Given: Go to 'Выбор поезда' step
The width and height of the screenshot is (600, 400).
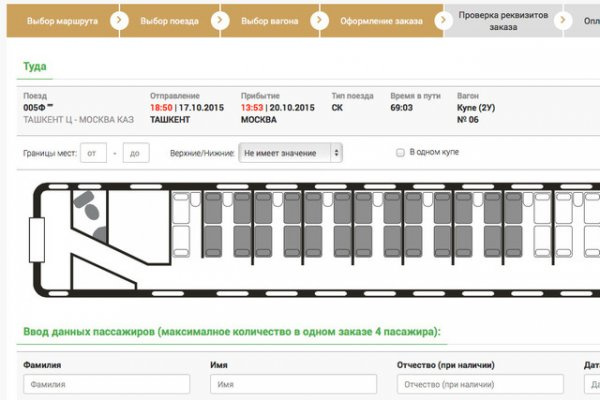Looking at the screenshot, I should tap(168, 20).
